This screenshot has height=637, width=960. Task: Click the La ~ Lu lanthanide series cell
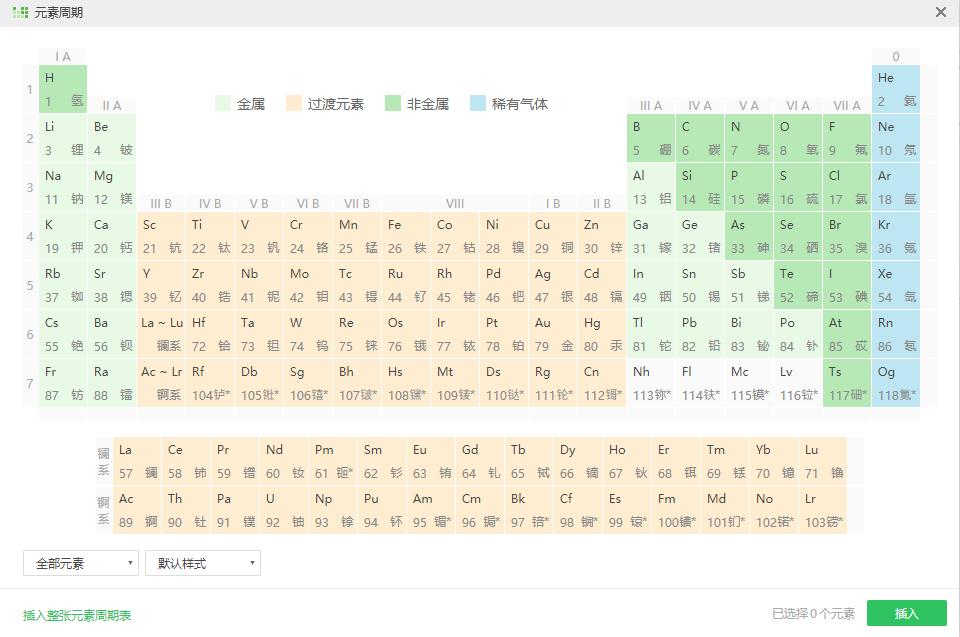[162, 334]
